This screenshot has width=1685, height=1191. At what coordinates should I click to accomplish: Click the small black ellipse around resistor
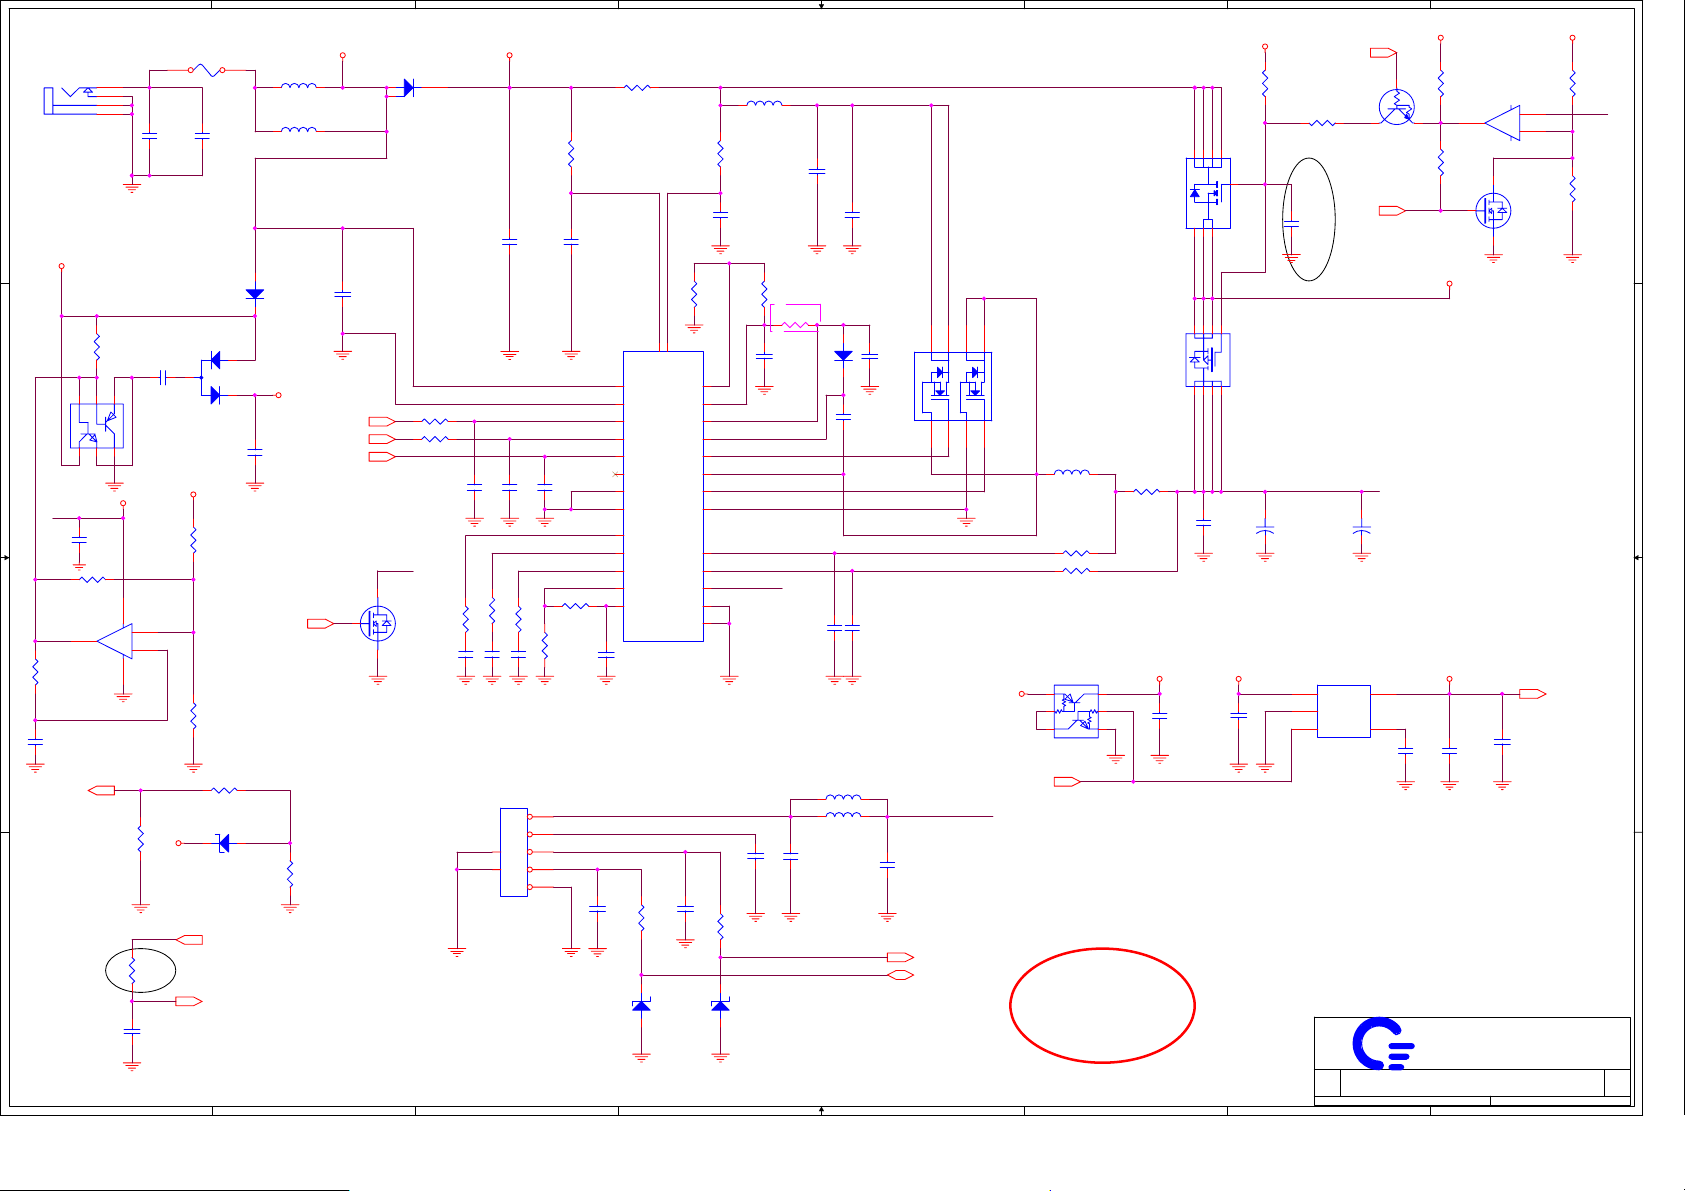(x=141, y=970)
